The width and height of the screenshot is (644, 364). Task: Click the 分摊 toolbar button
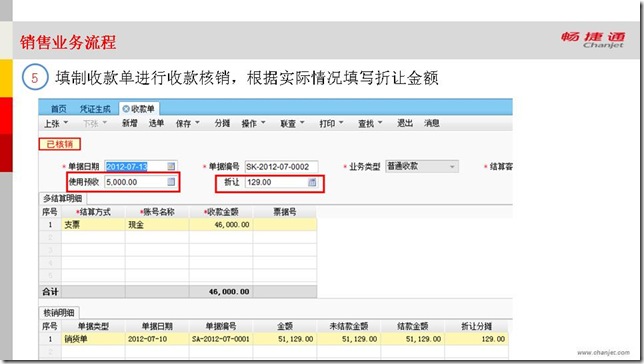[222, 123]
